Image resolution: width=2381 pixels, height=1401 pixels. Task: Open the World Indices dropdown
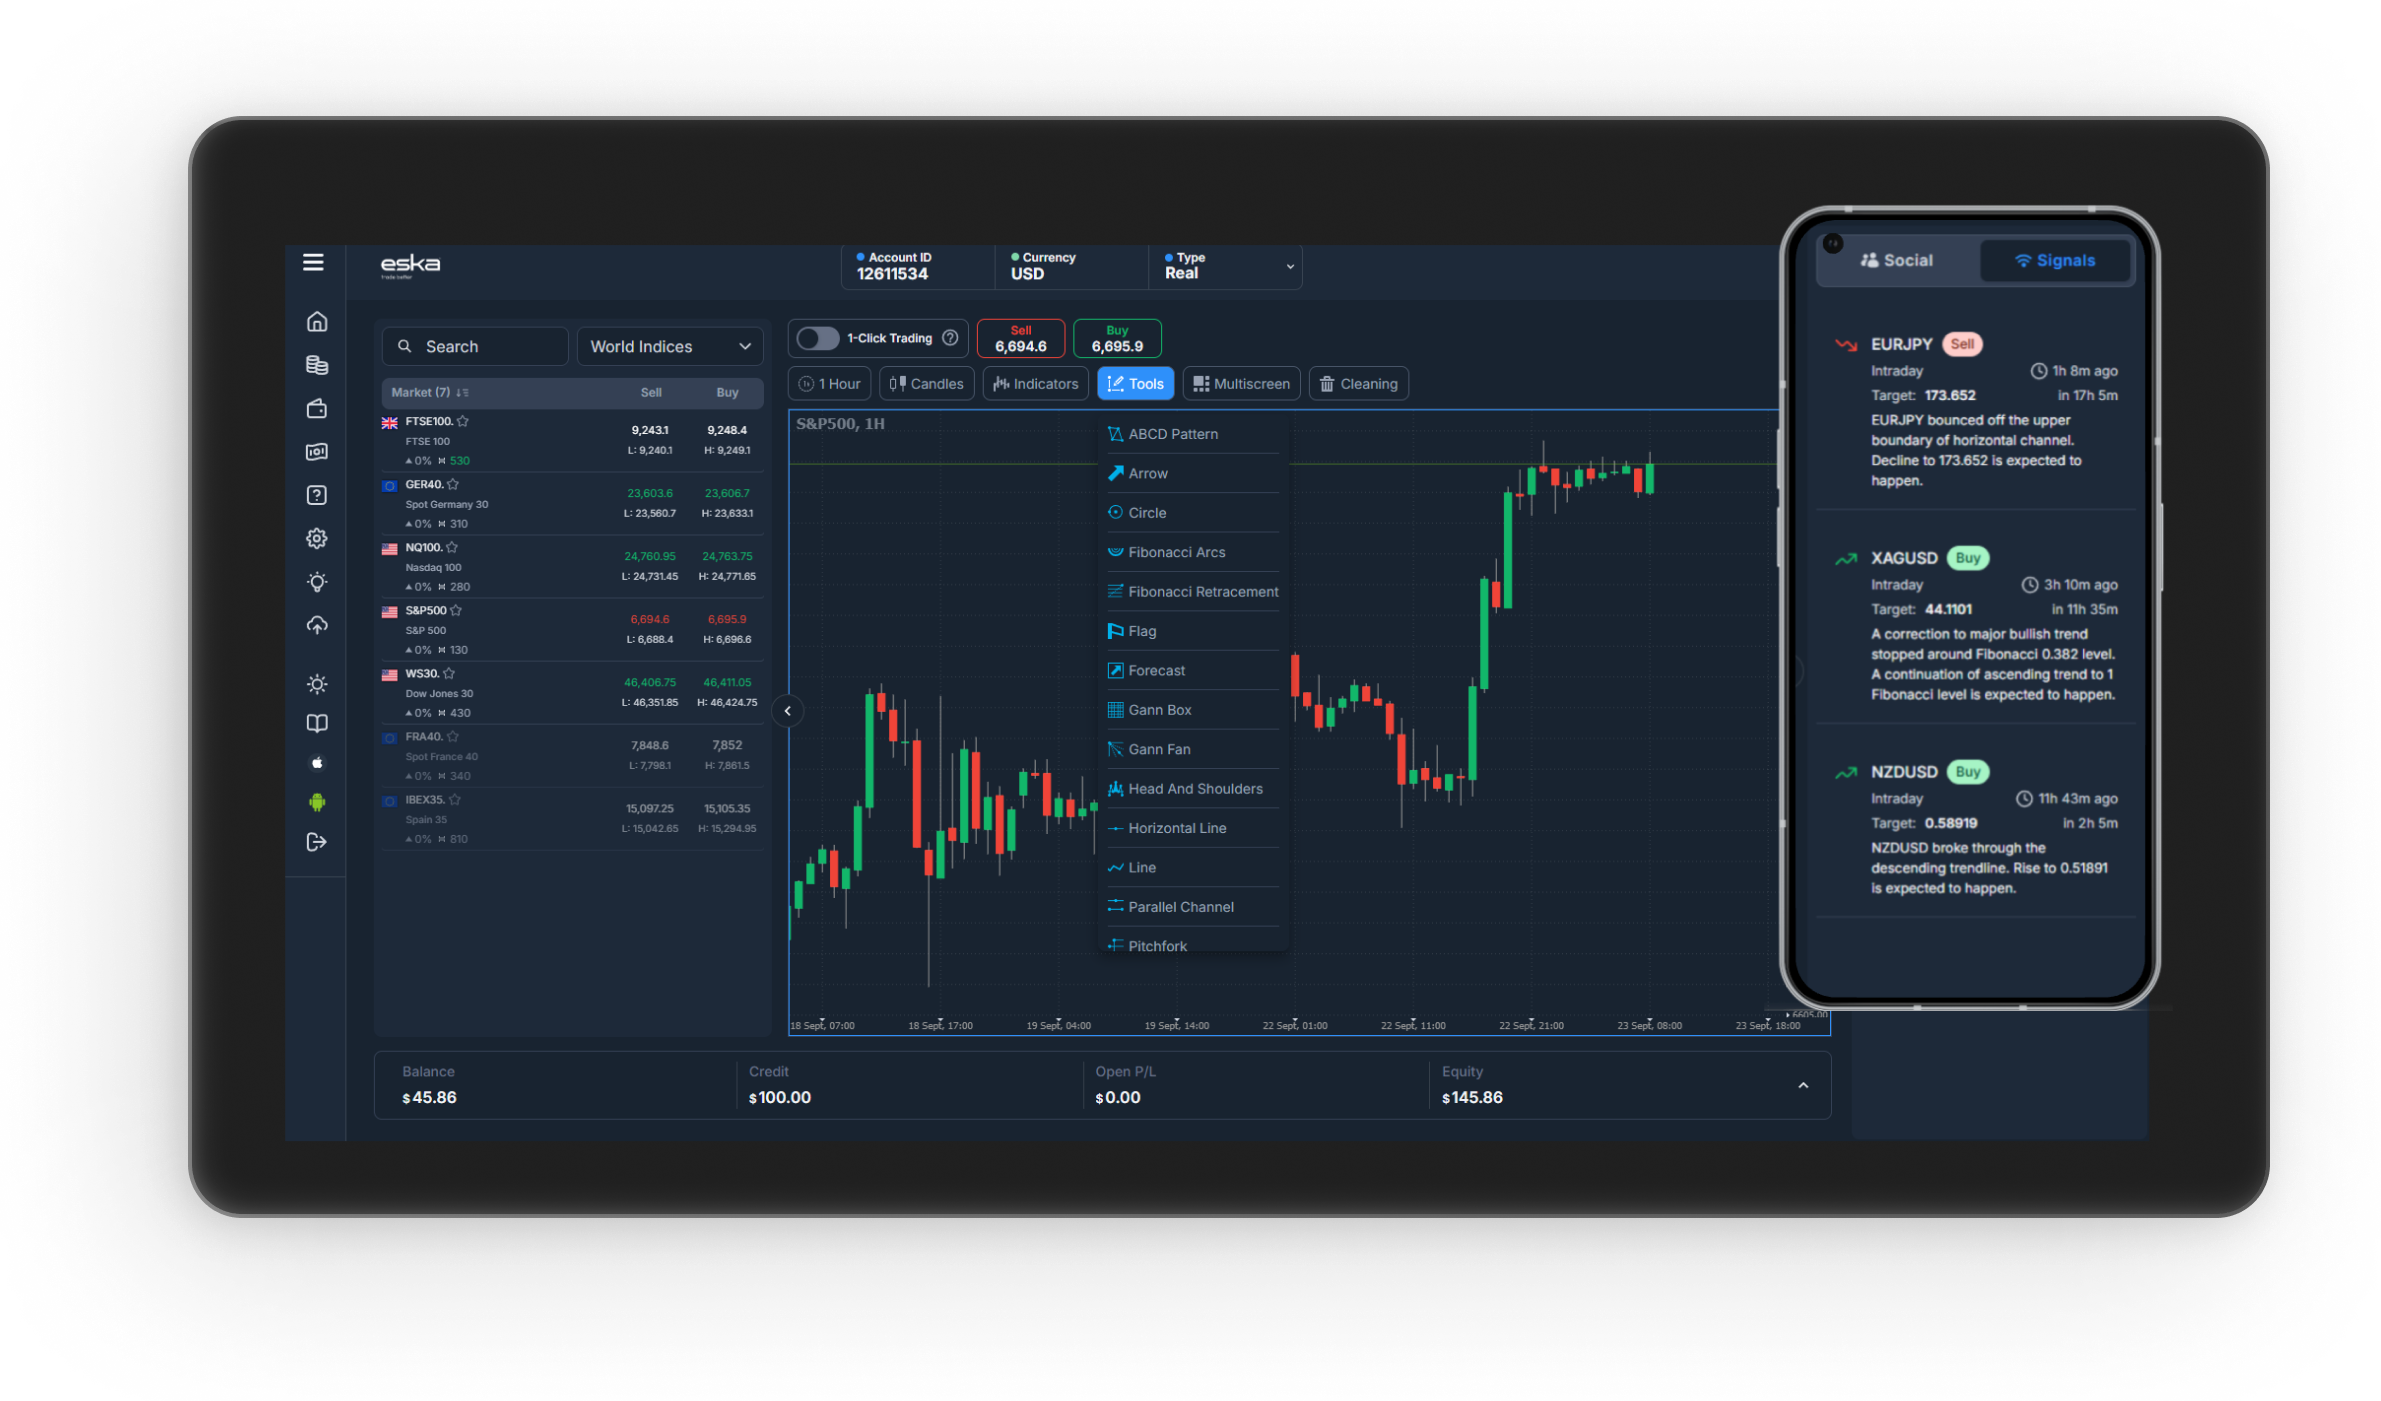tap(670, 346)
